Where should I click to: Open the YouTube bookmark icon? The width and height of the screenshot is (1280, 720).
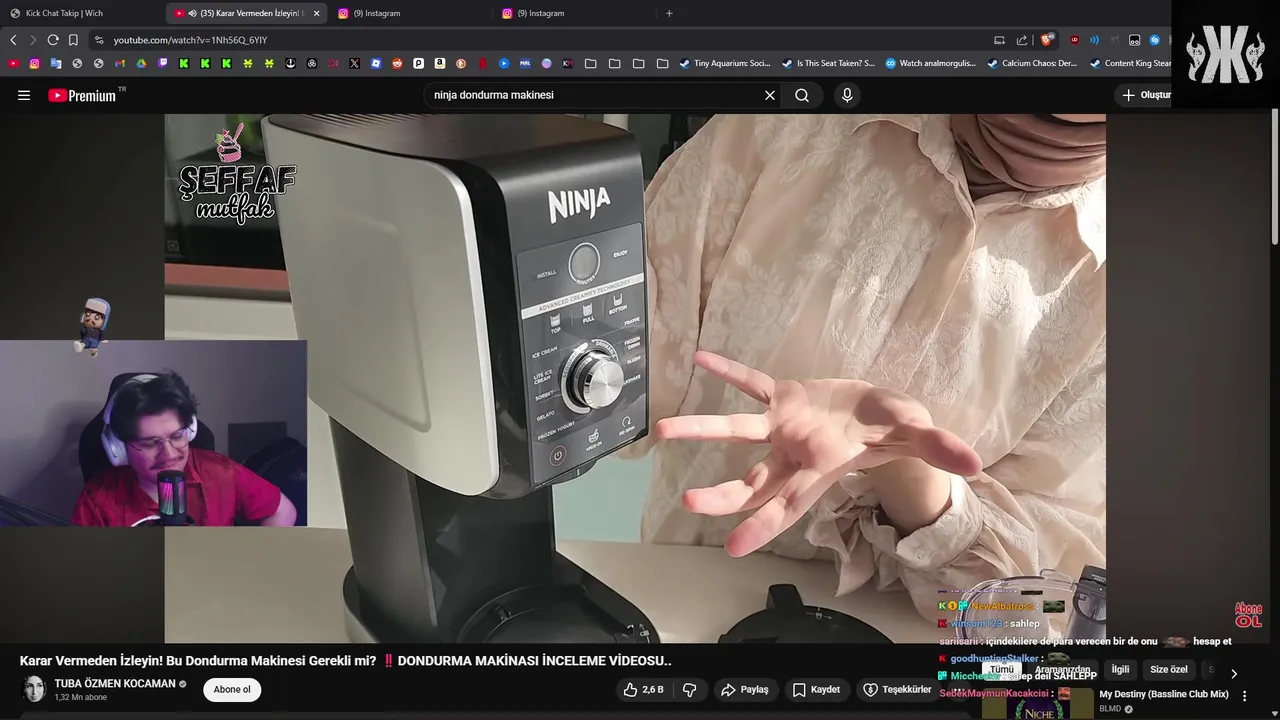13,63
